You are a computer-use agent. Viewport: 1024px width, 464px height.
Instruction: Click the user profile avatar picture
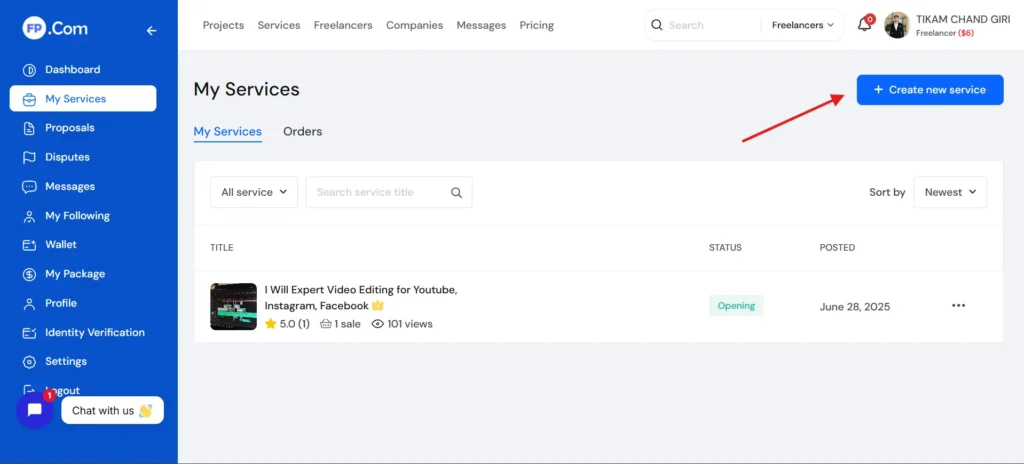coord(897,25)
